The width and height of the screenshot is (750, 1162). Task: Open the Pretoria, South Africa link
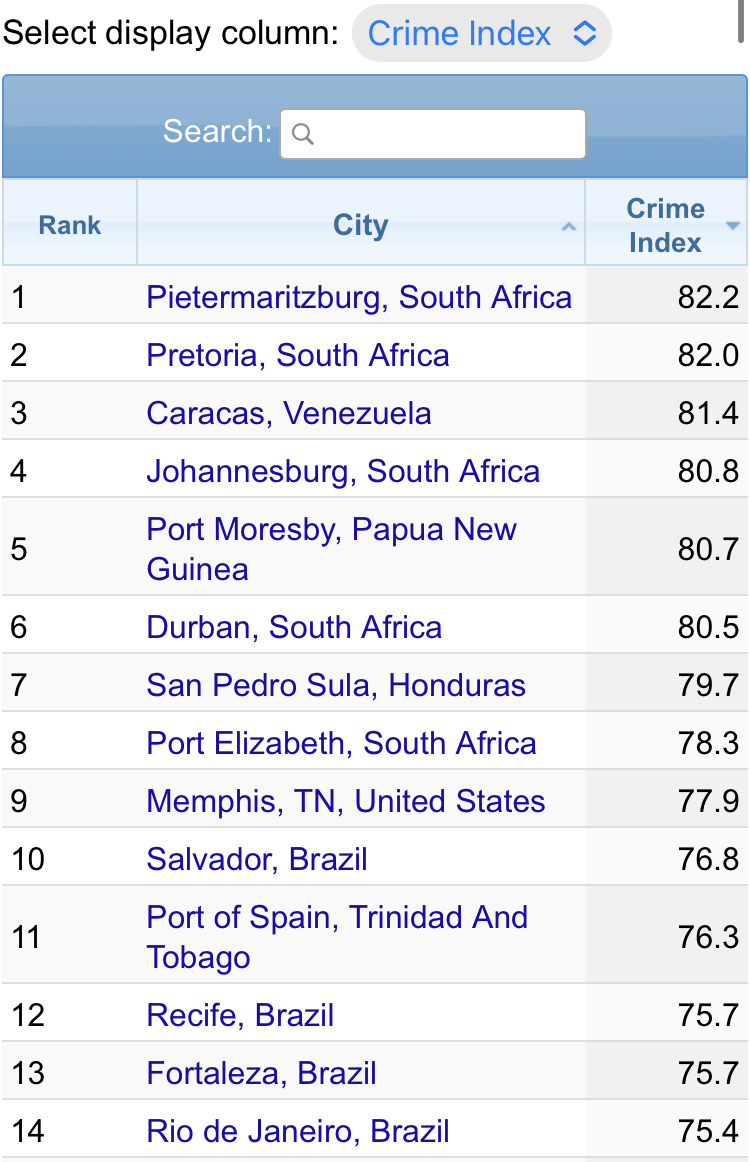(298, 355)
